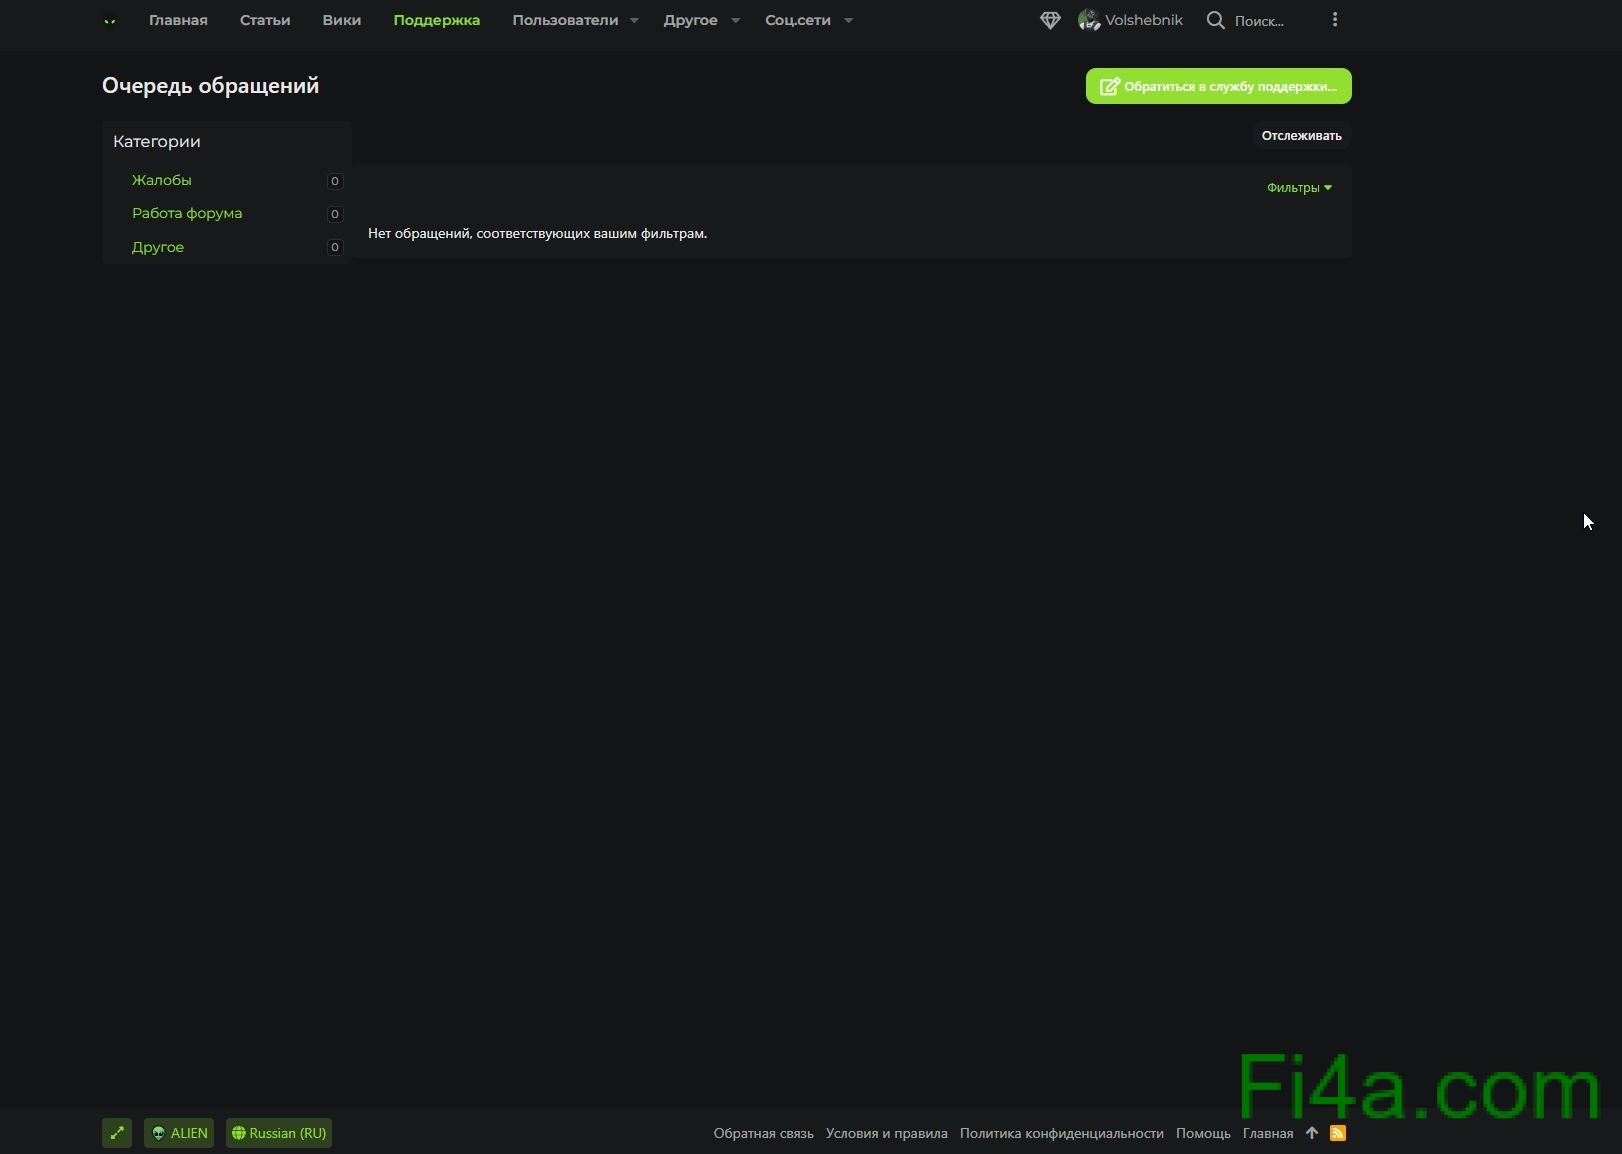Open the ALIEN style chooser
This screenshot has width=1622, height=1154.
point(179,1133)
